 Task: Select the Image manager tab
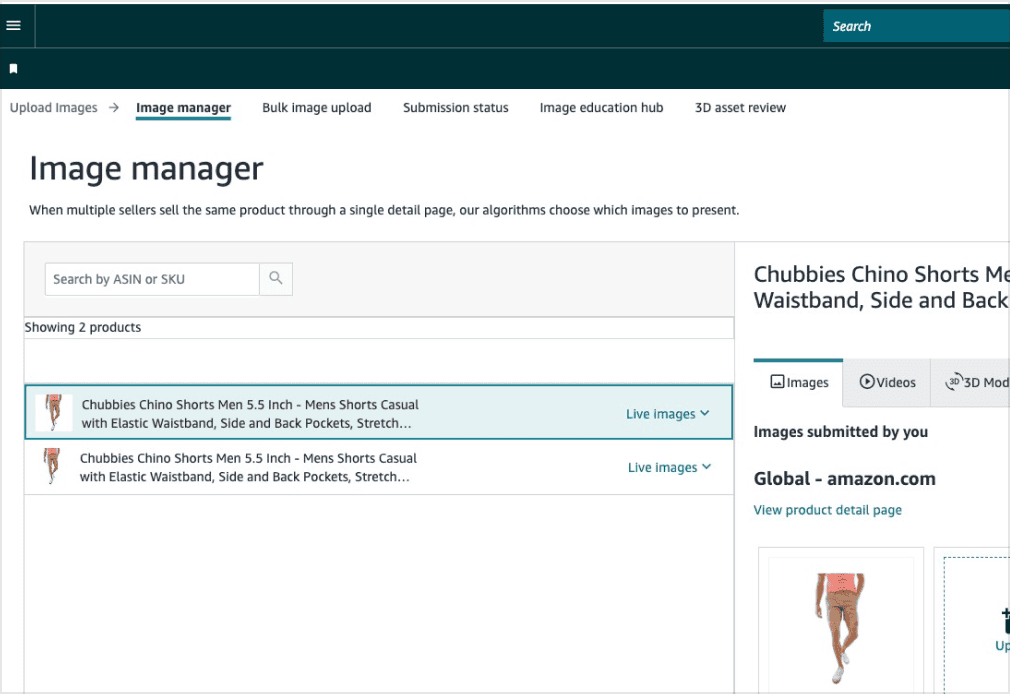click(183, 108)
